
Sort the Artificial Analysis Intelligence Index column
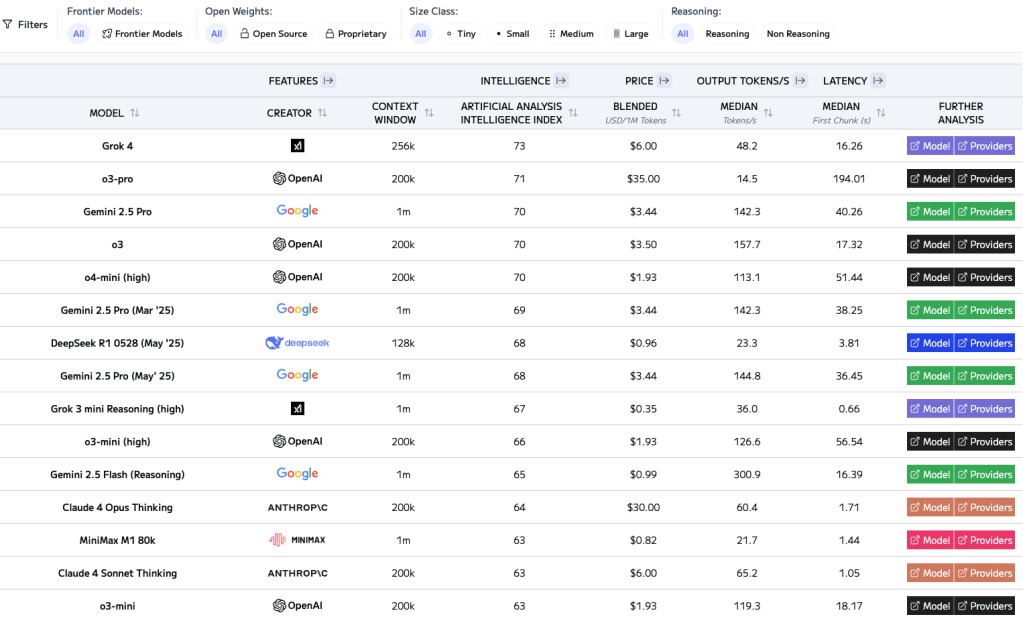point(573,112)
